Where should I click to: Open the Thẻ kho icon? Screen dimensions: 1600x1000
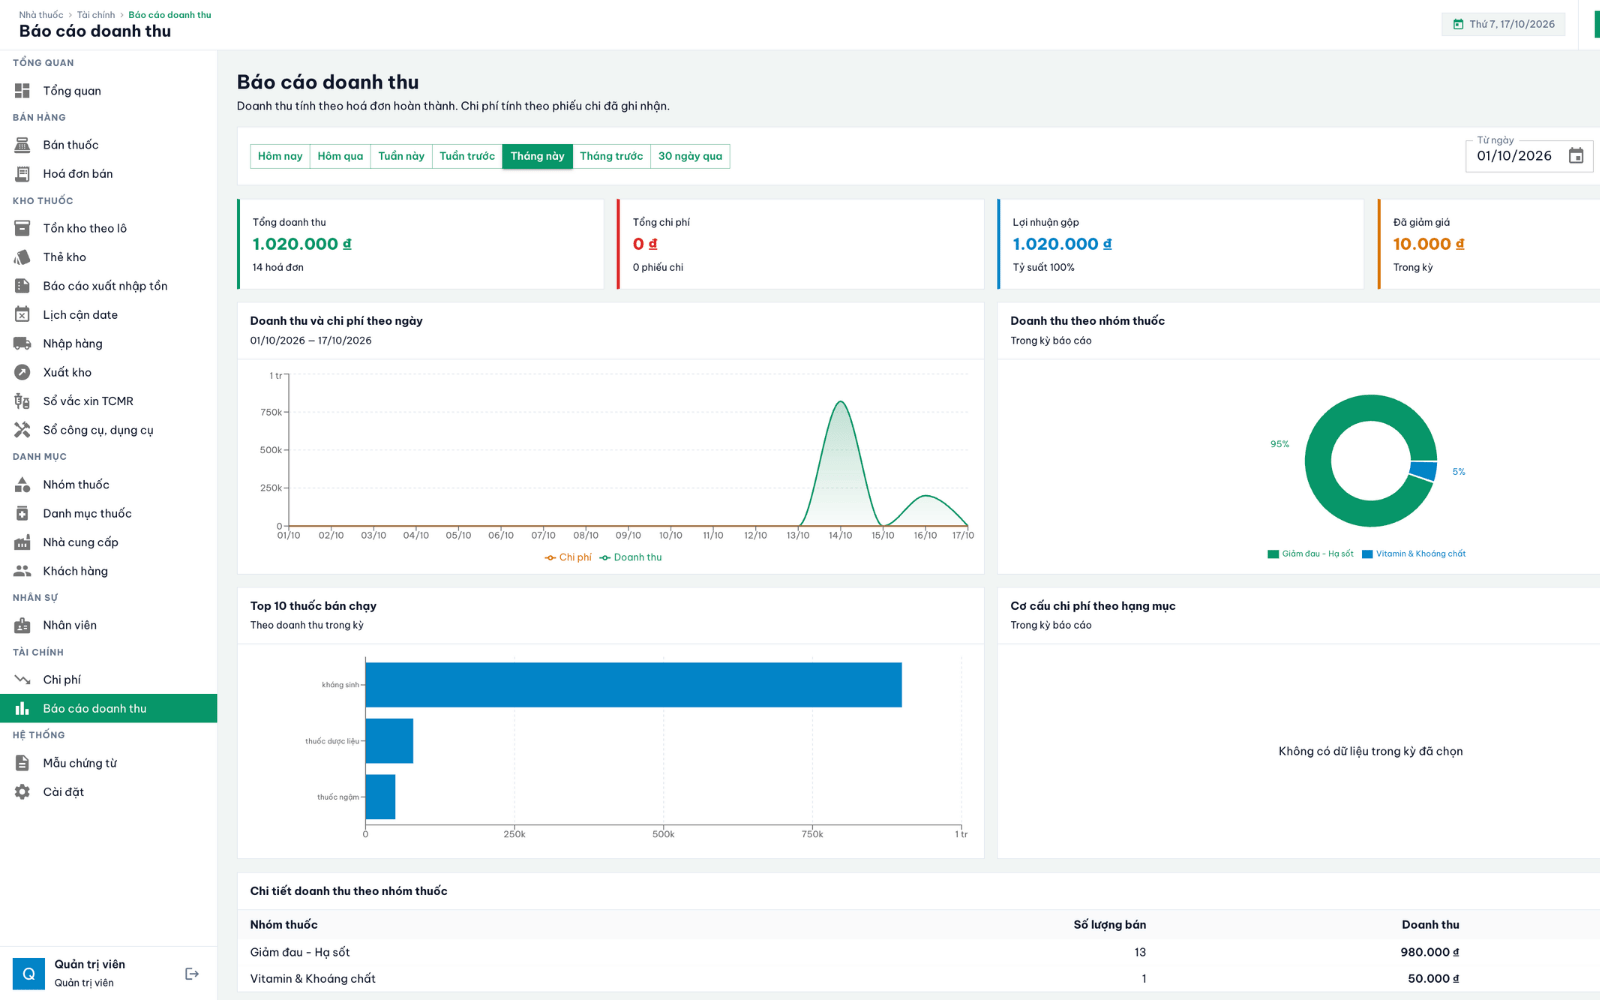pos(22,257)
